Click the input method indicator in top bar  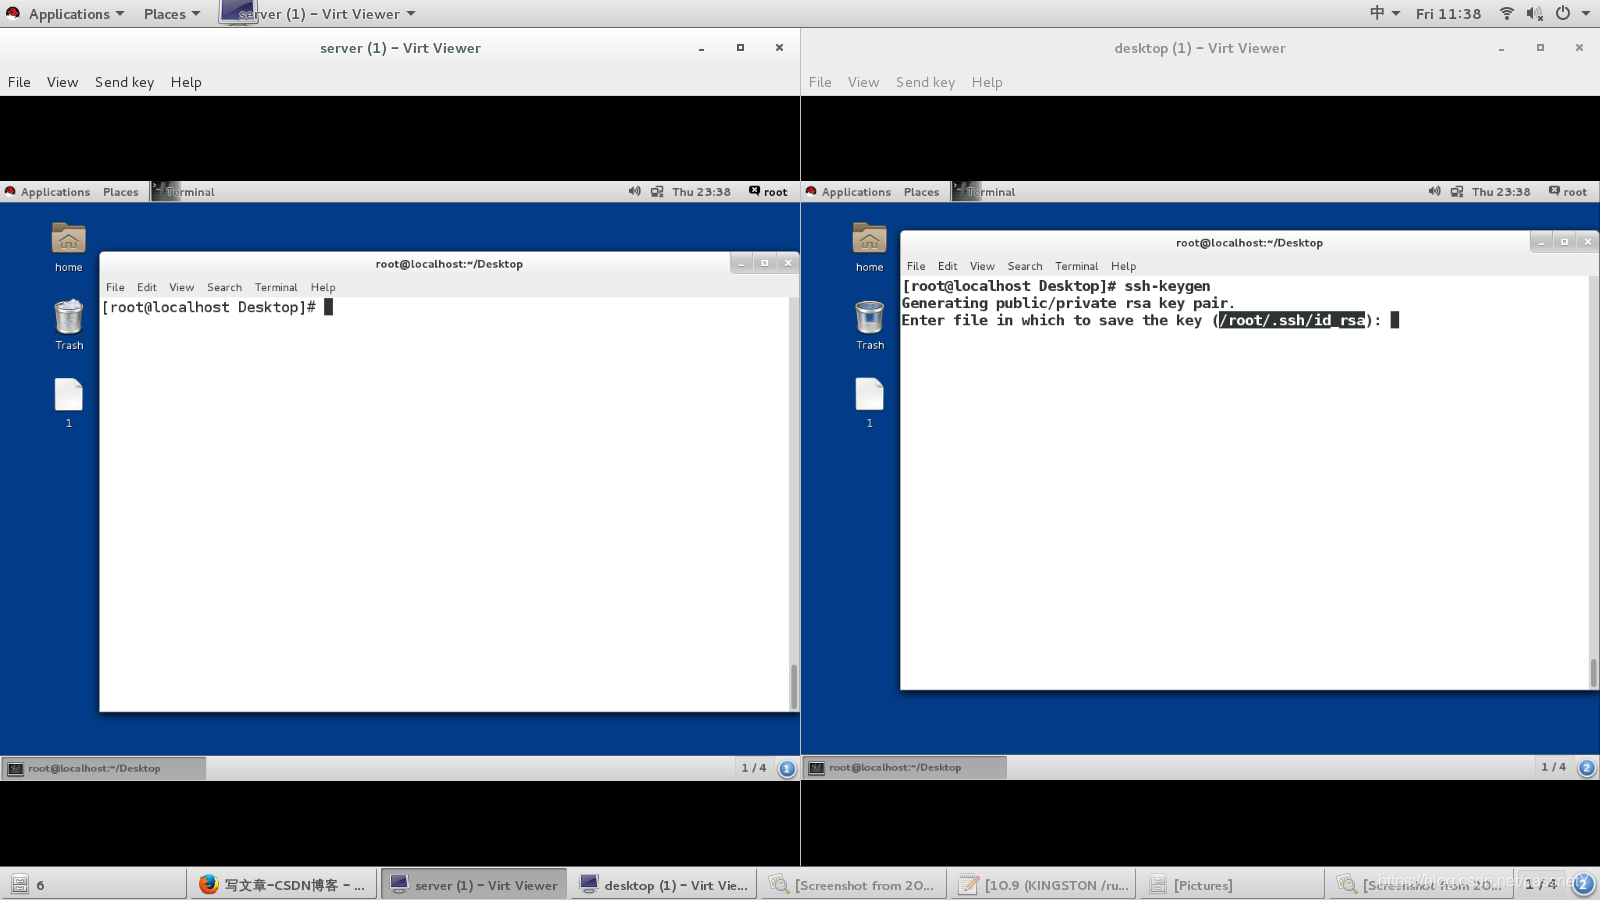(x=1384, y=13)
